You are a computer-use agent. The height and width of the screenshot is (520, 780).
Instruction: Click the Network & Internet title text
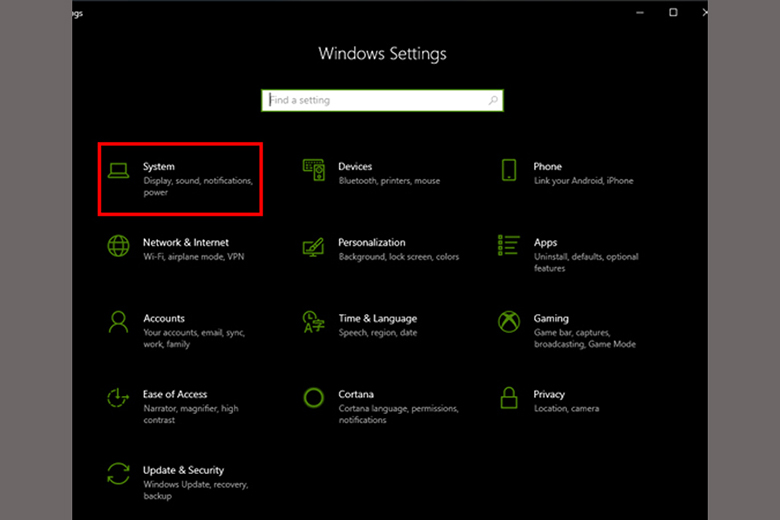186,242
